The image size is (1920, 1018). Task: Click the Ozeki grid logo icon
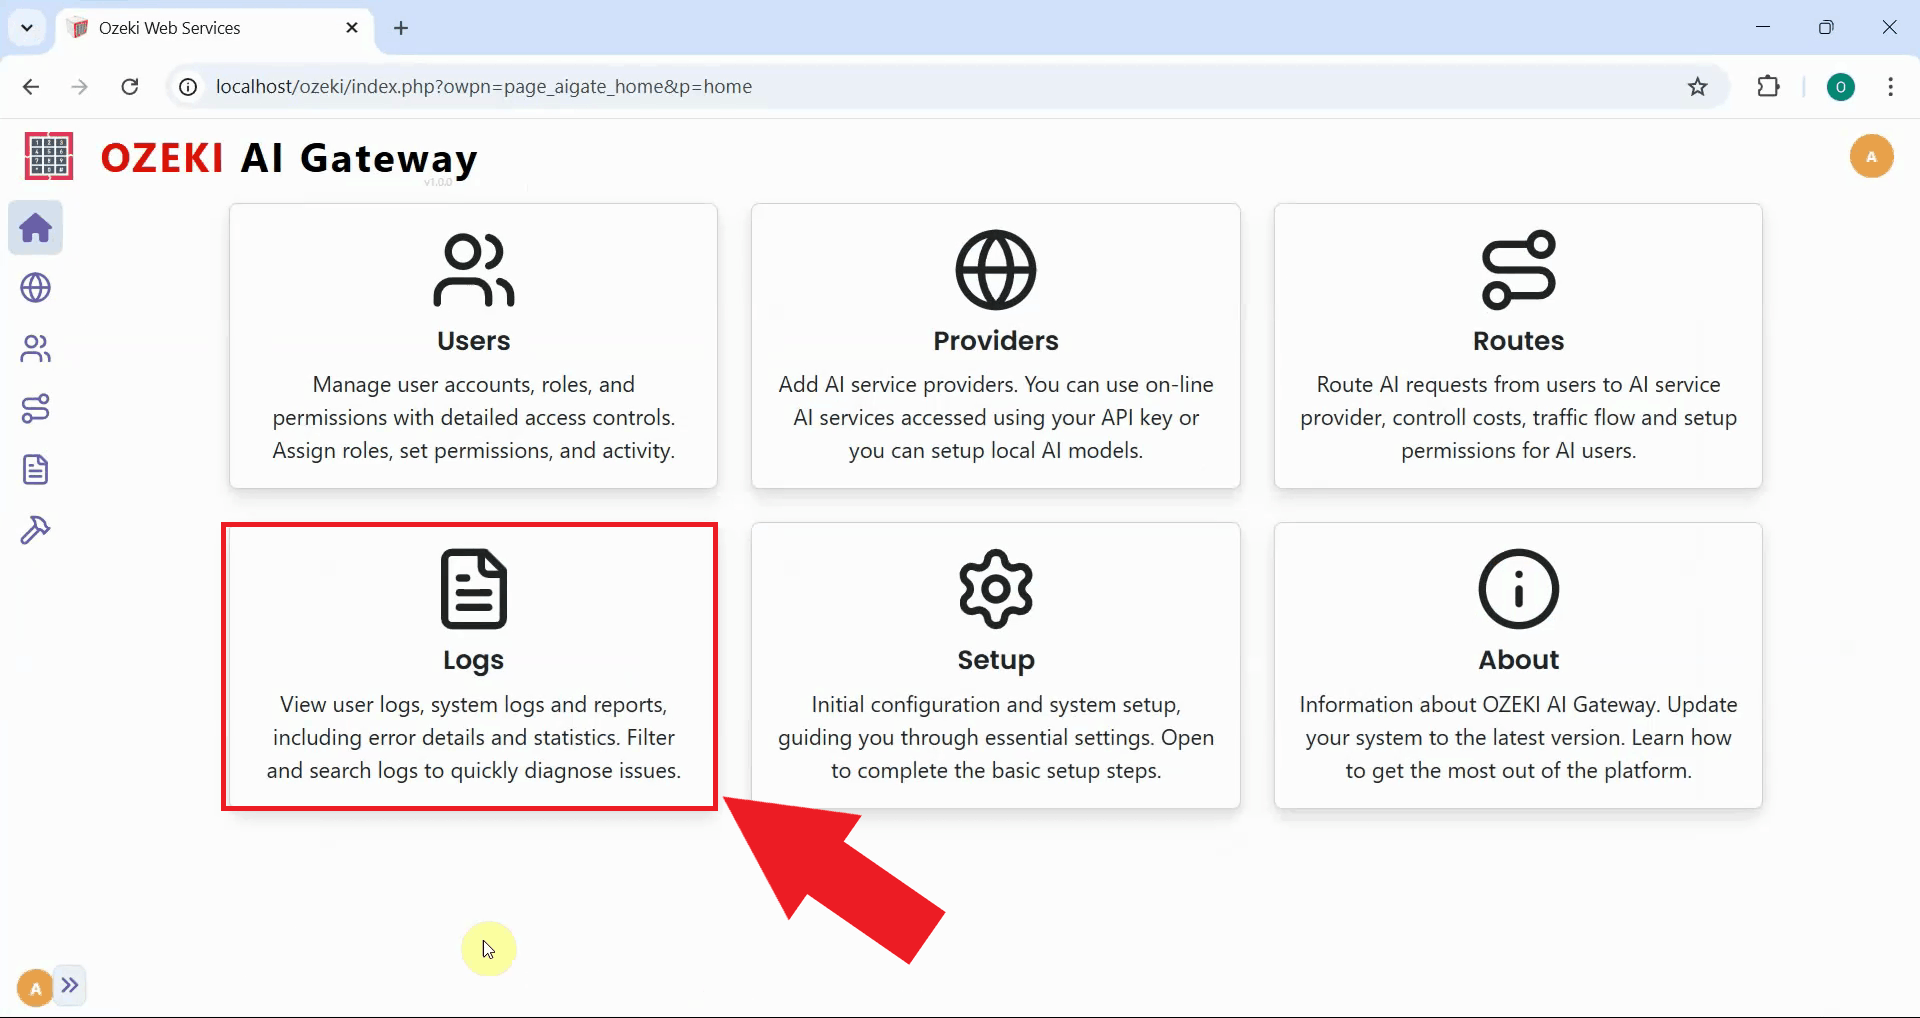click(48, 157)
